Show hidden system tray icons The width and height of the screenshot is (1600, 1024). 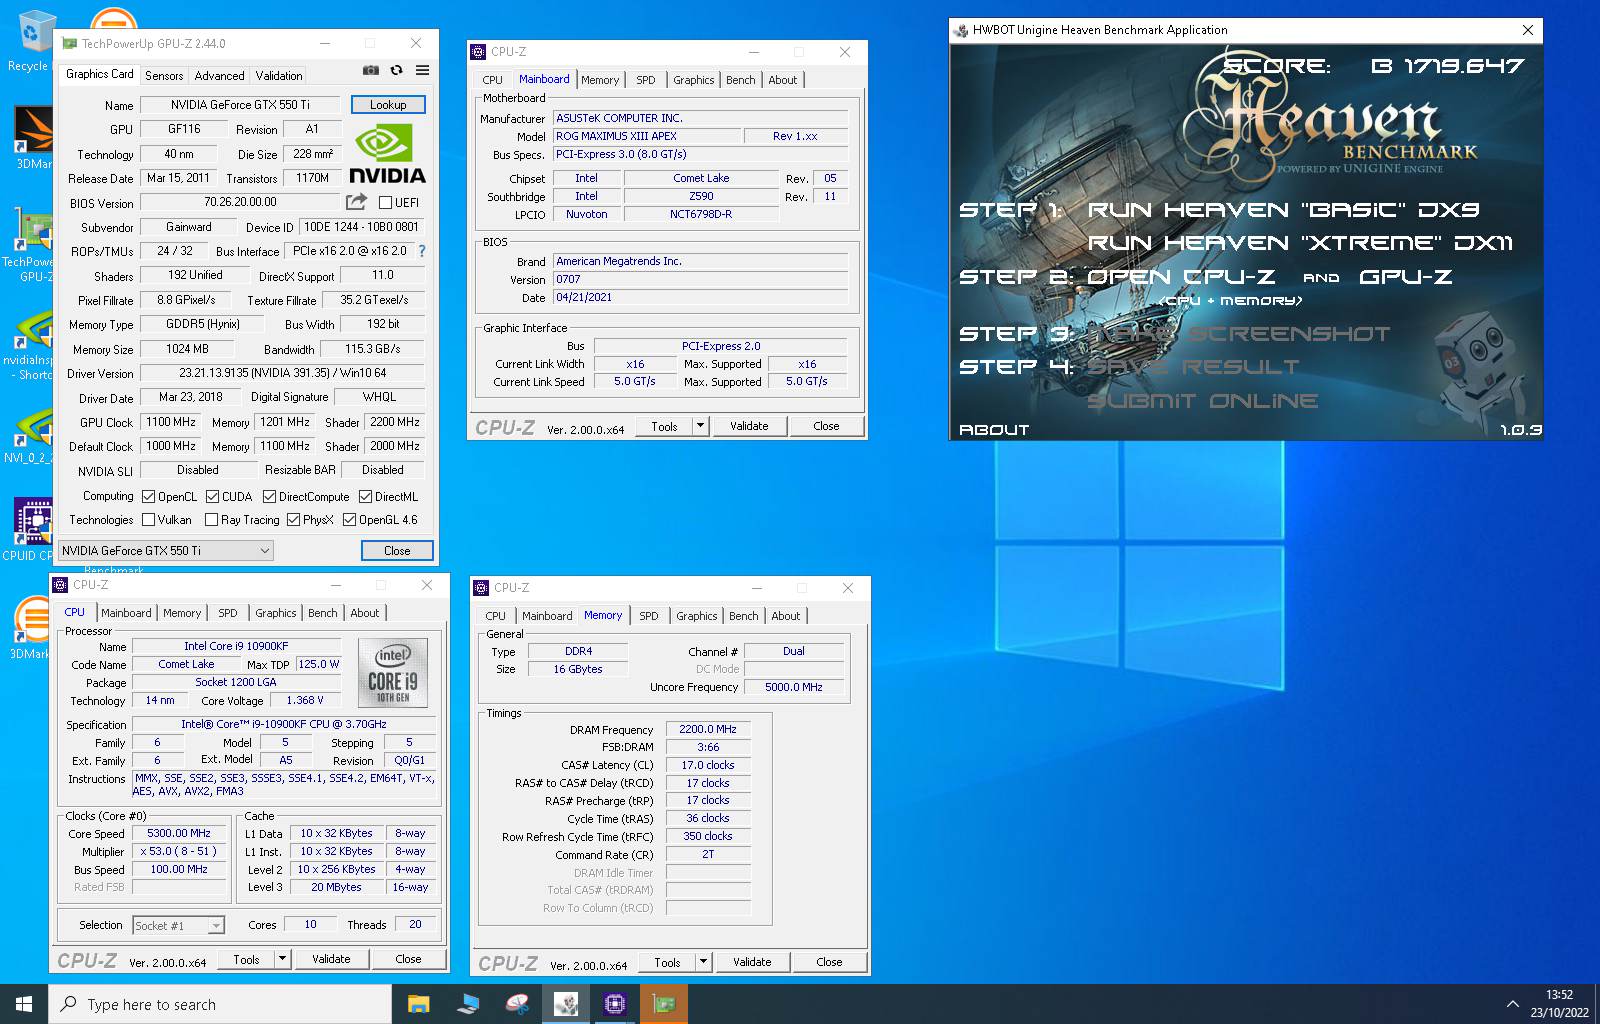(x=1513, y=1004)
